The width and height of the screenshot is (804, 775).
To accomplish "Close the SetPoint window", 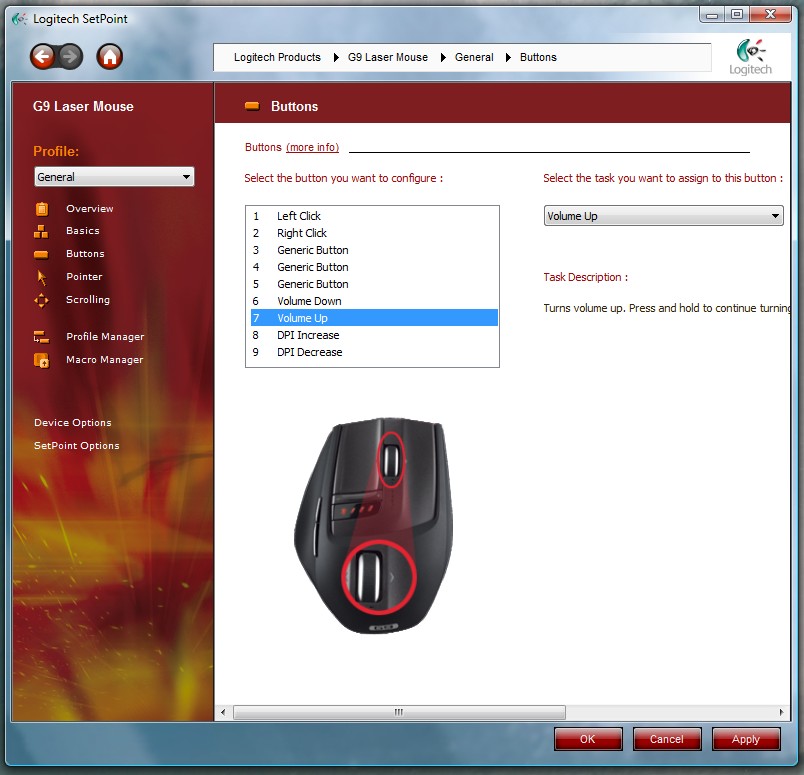I will click(770, 15).
